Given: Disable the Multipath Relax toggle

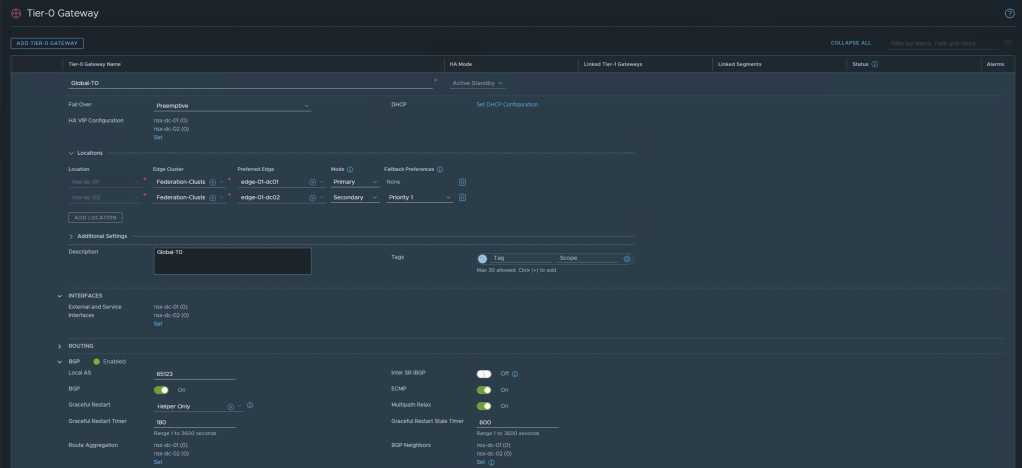Looking at the screenshot, I should pyautogui.click(x=484, y=406).
